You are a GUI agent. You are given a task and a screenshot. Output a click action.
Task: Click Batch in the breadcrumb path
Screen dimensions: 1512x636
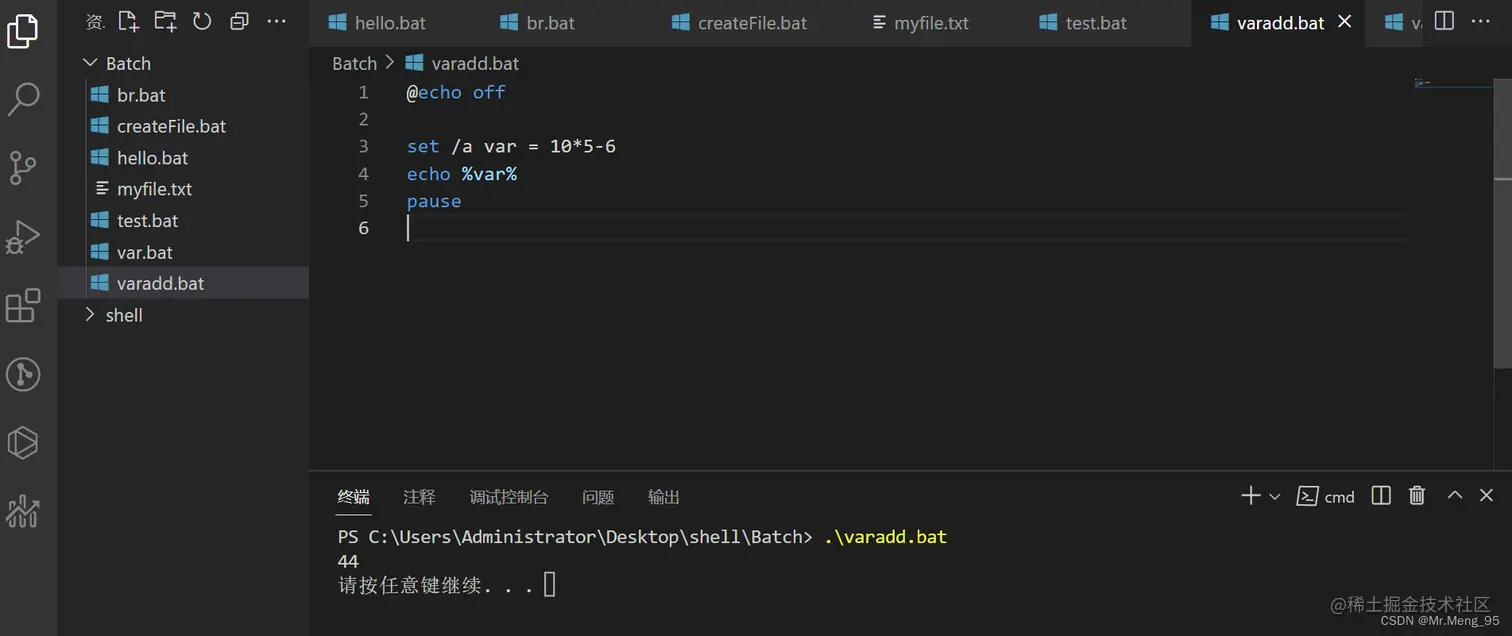pos(354,63)
